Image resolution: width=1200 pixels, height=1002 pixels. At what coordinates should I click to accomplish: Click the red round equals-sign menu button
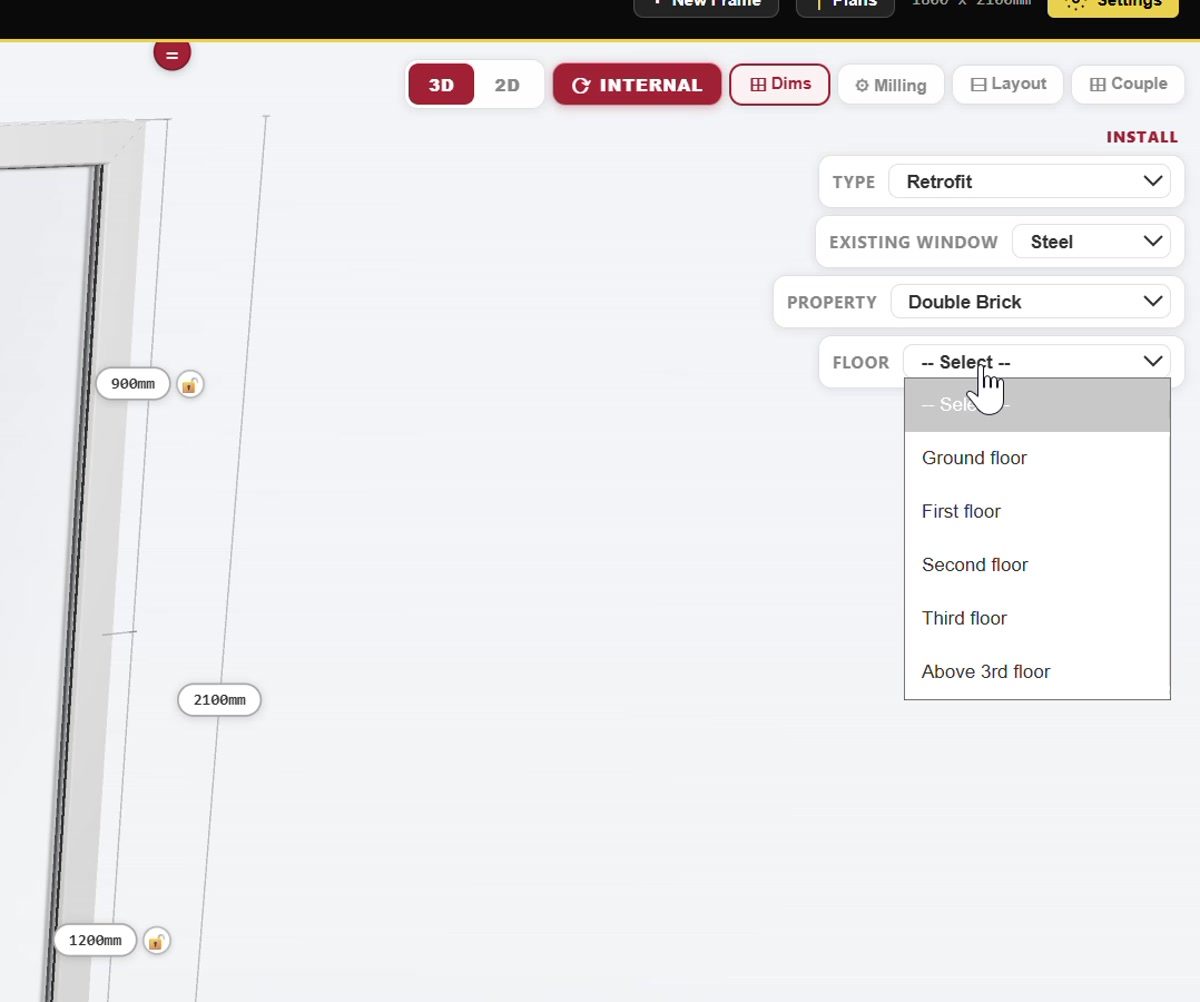coord(172,54)
